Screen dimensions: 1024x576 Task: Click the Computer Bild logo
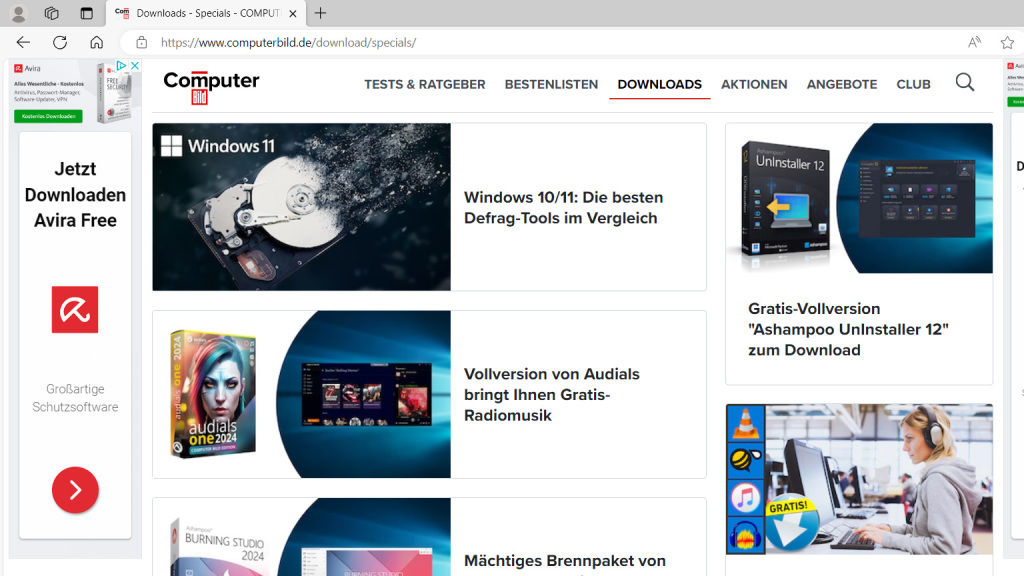click(x=210, y=85)
